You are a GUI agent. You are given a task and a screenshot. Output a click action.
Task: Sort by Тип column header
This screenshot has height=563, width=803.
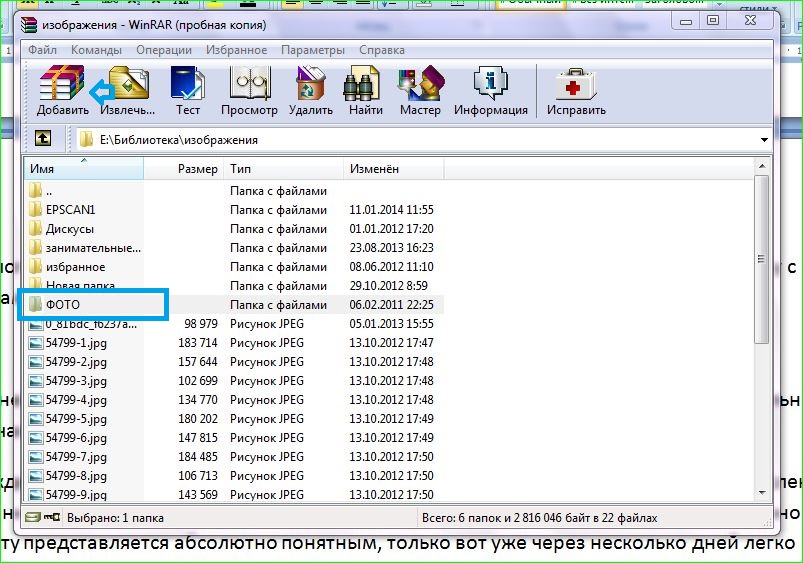283,169
